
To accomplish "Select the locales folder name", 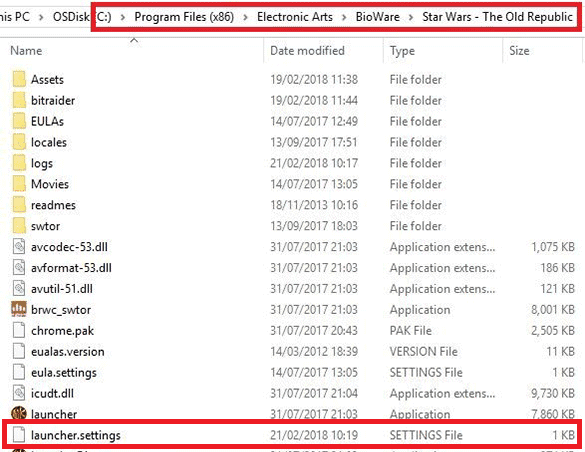I will 49,142.
